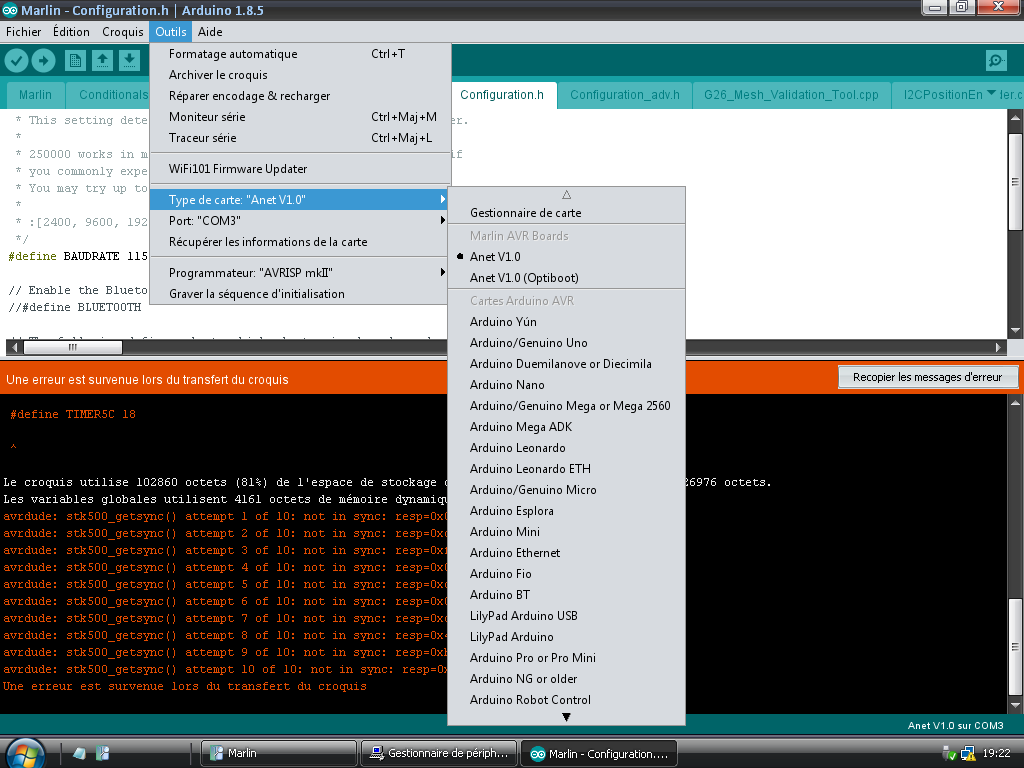Screen dimensions: 1024x768
Task: Click Moniteur série menu entry
Action: pos(300,117)
